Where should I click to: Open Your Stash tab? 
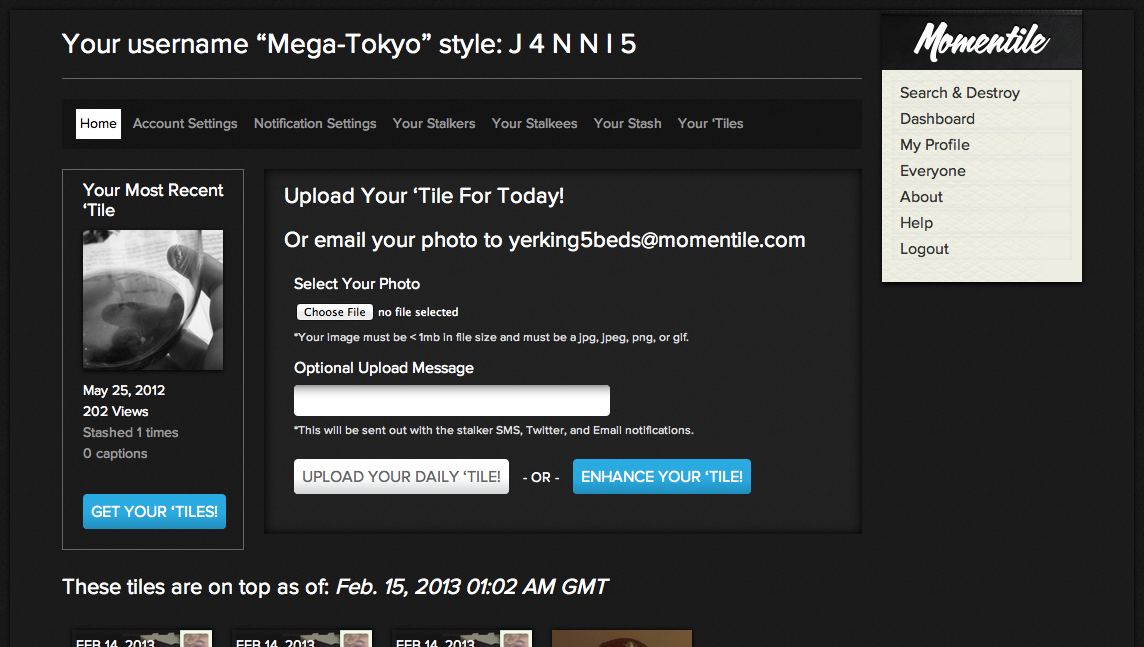point(627,123)
